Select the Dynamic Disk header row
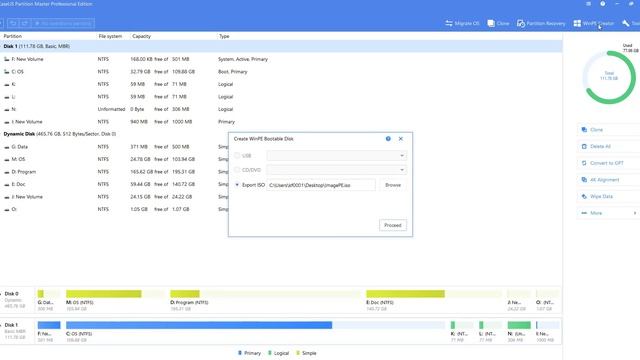640x360 pixels. pyautogui.click(x=281, y=134)
